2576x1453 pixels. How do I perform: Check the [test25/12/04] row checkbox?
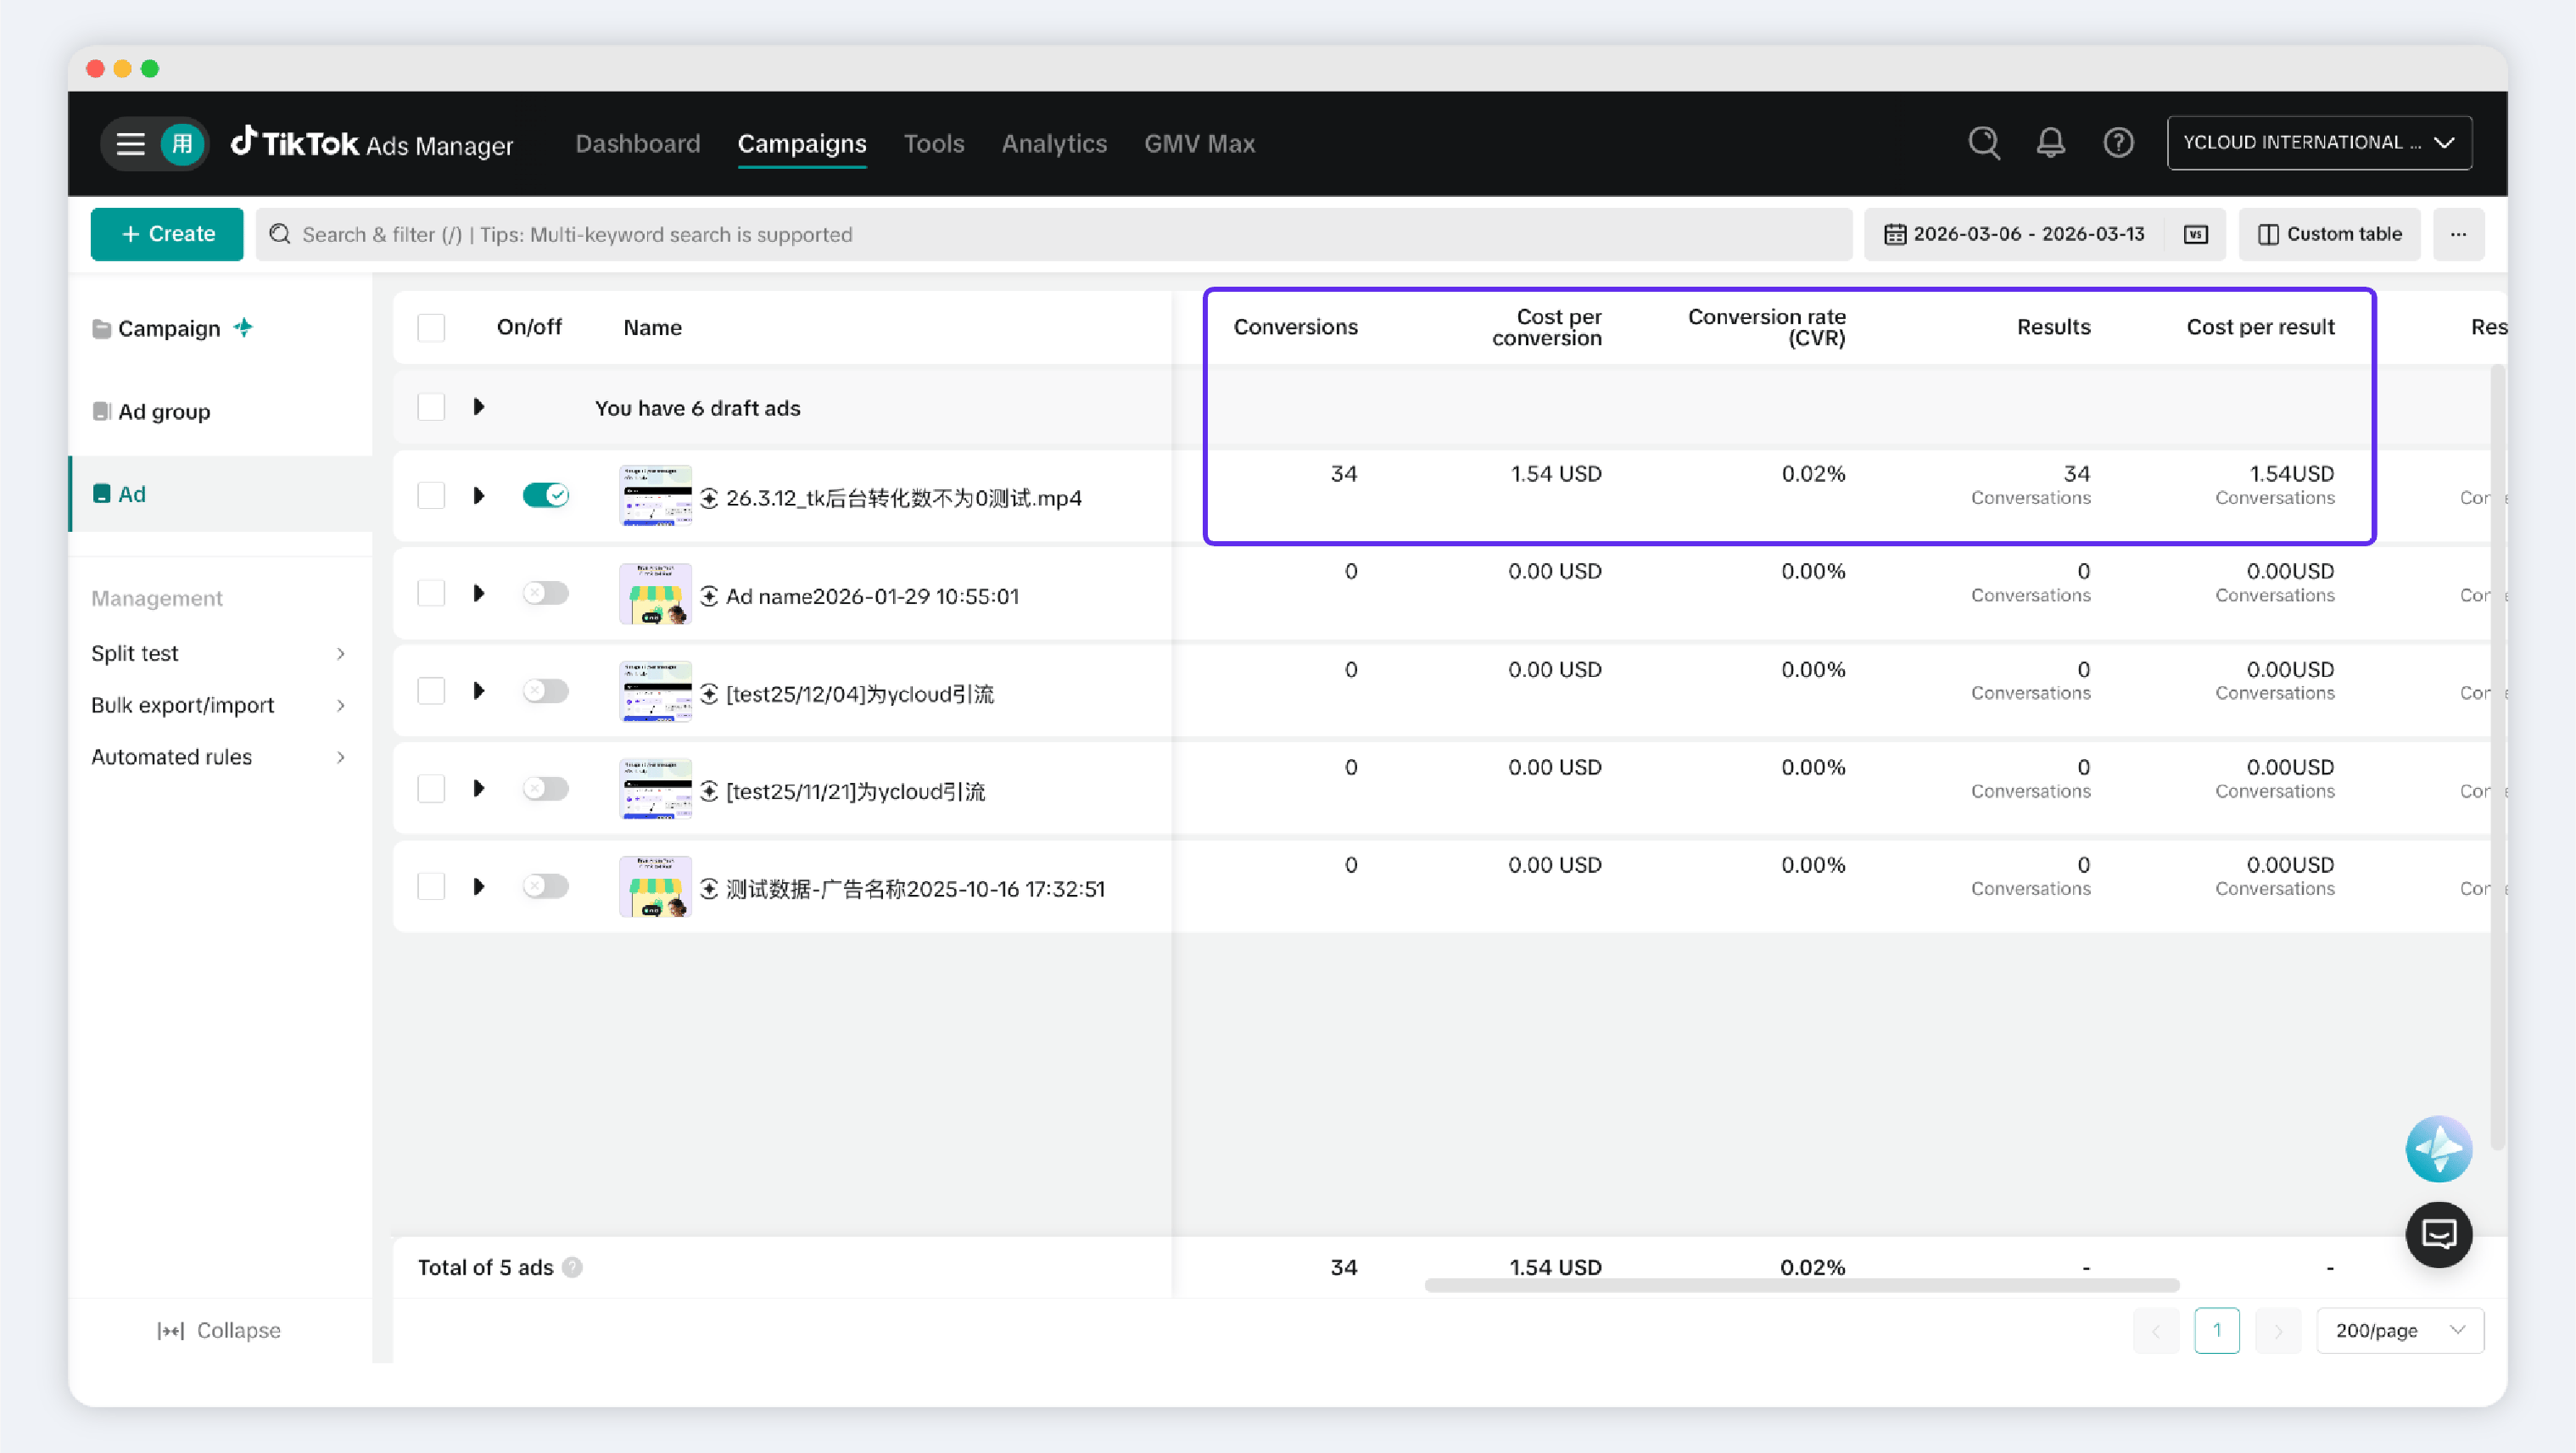(431, 691)
